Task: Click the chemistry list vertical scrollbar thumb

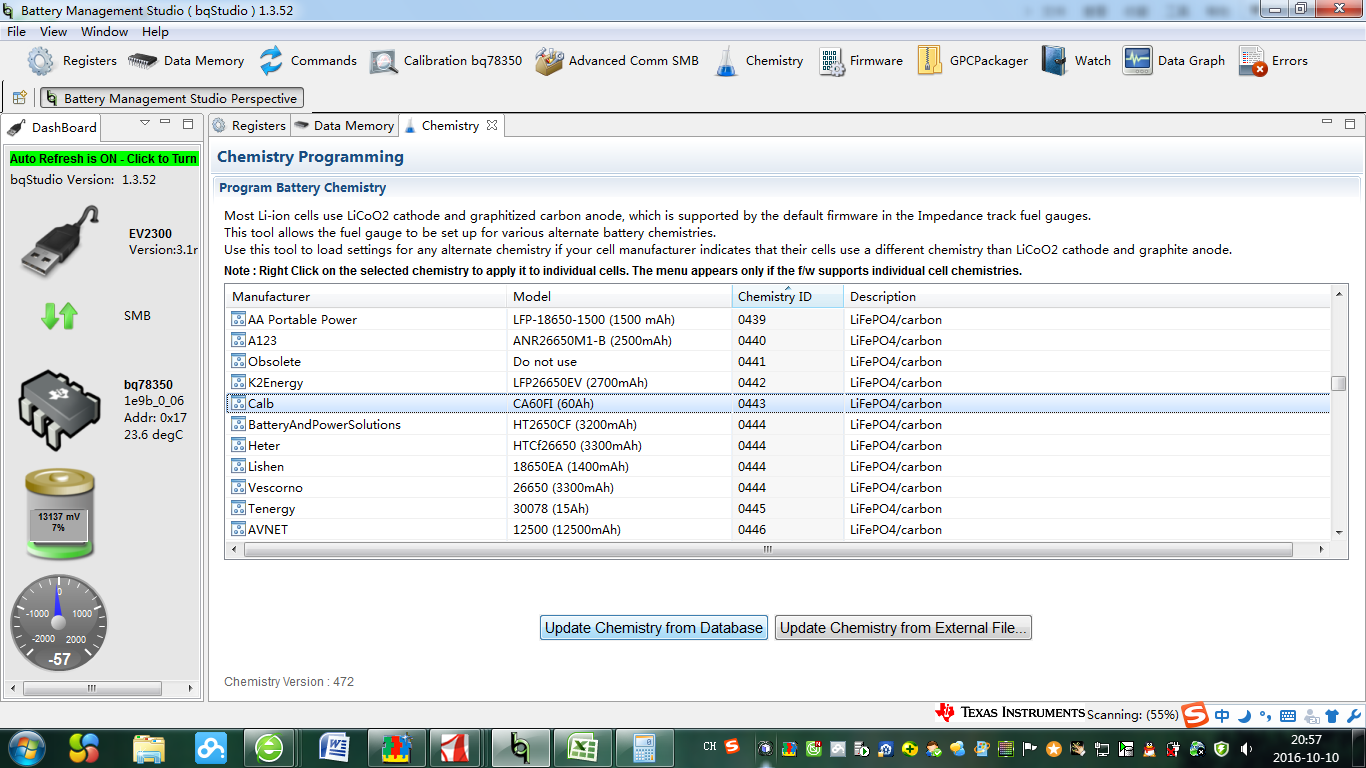Action: coord(1338,384)
